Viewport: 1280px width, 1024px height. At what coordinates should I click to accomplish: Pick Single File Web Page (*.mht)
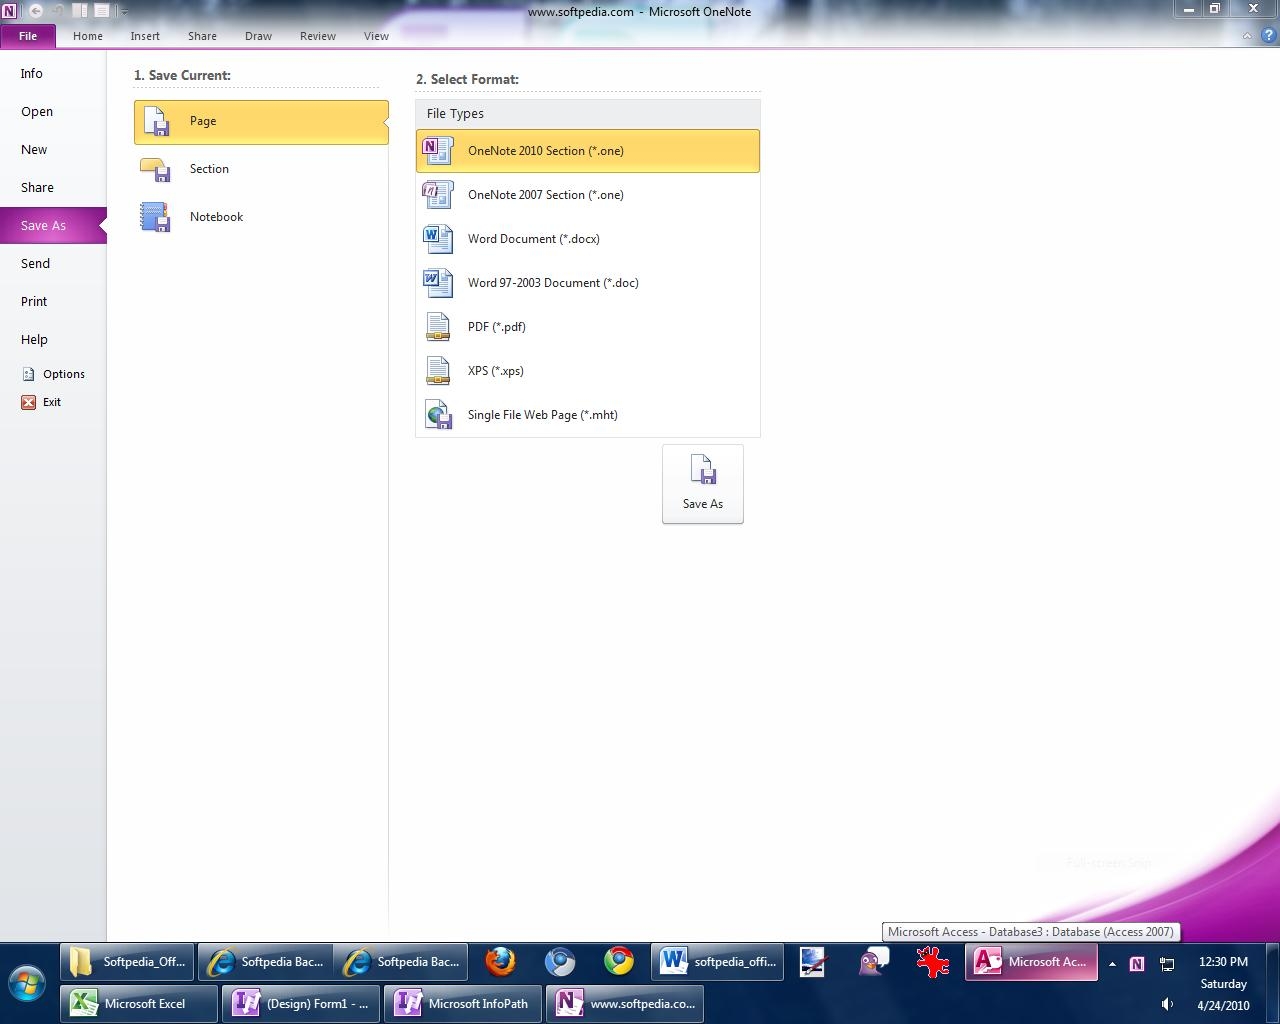[542, 415]
